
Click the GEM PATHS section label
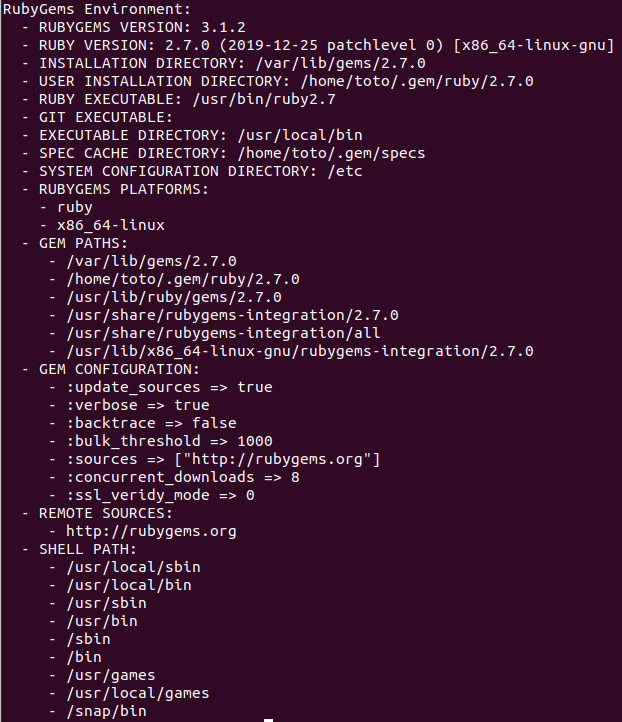point(83,243)
